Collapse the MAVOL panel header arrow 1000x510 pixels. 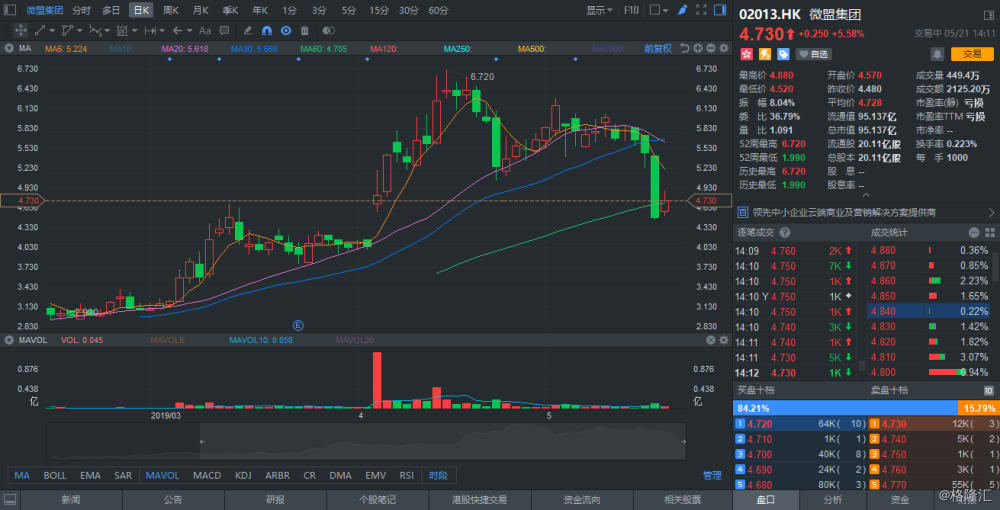click(x=10, y=340)
